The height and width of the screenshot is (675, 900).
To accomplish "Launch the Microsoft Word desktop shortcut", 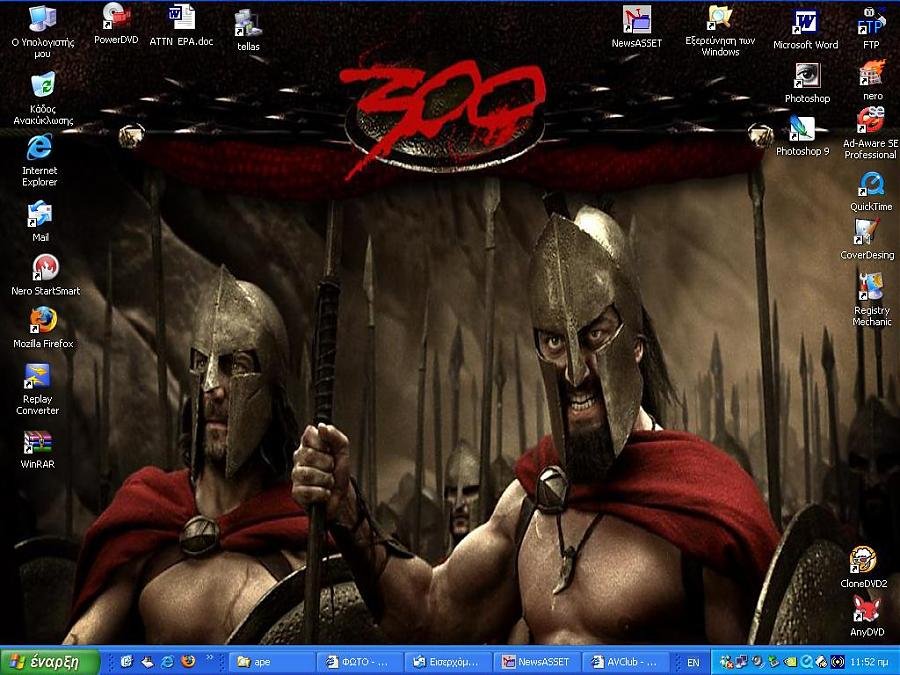I will click(805, 29).
